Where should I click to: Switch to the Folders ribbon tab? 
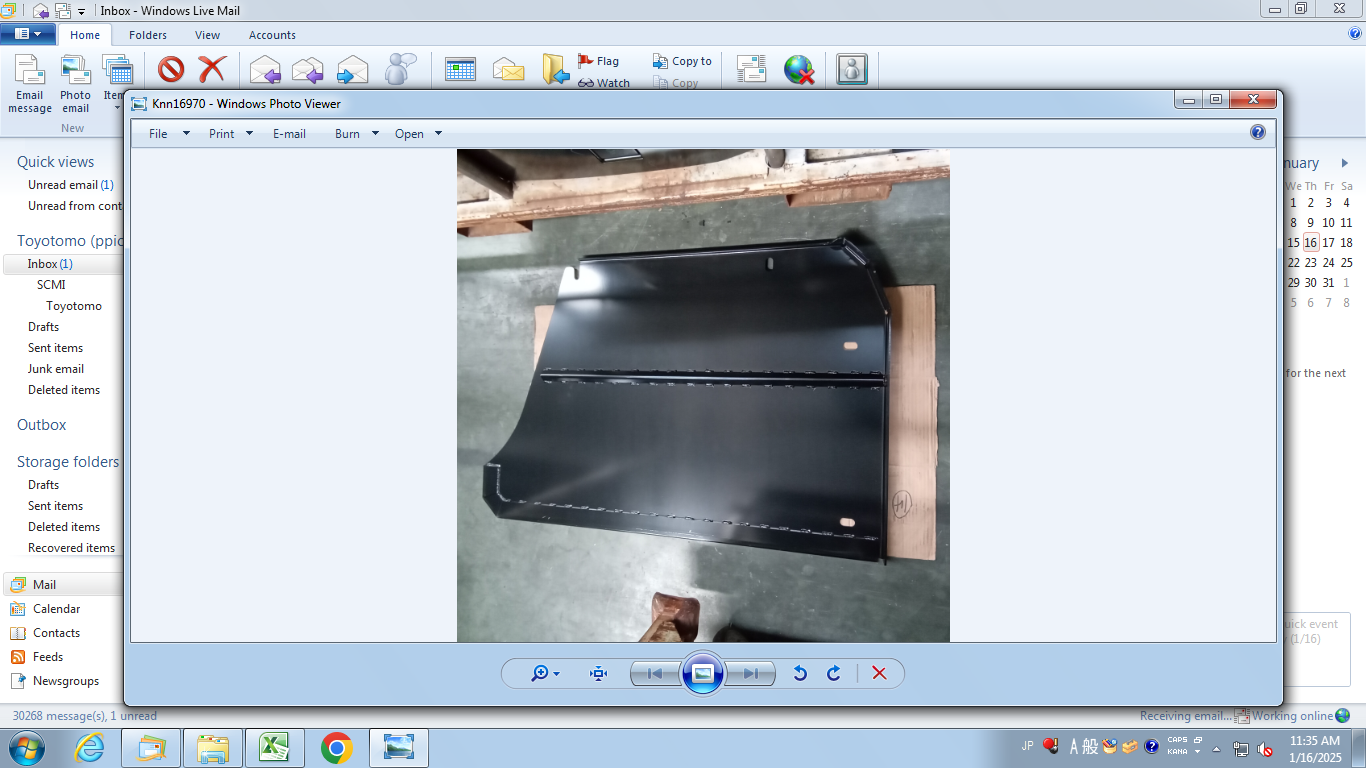[148, 35]
